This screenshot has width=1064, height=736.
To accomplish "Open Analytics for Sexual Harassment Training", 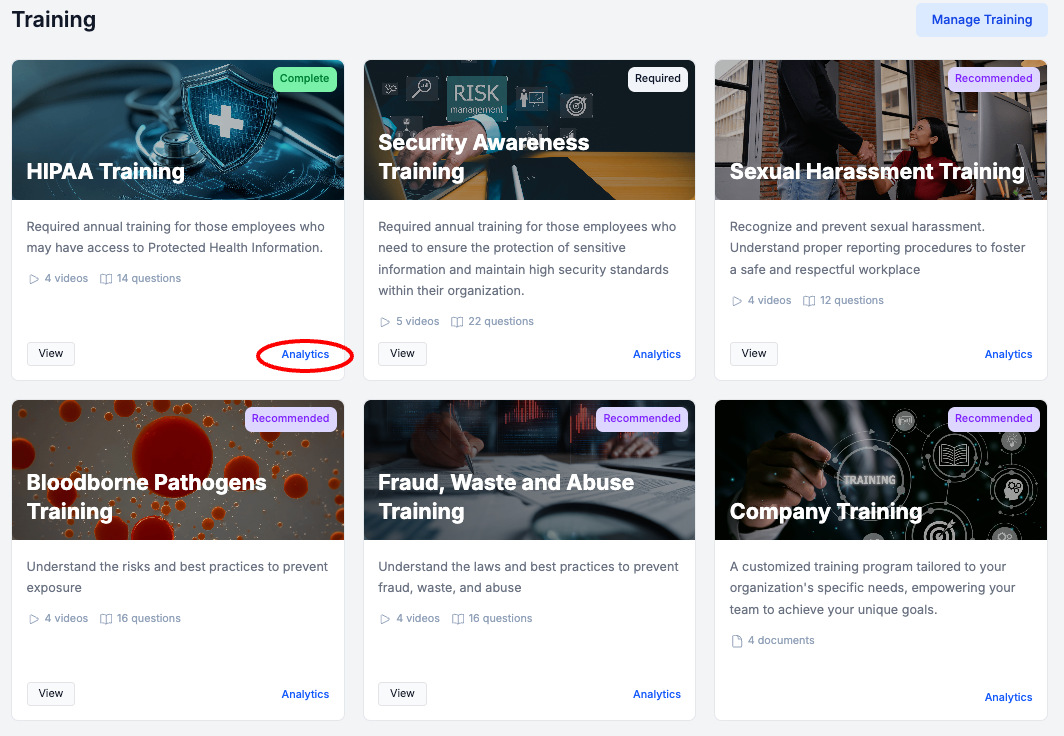I will tap(1008, 354).
